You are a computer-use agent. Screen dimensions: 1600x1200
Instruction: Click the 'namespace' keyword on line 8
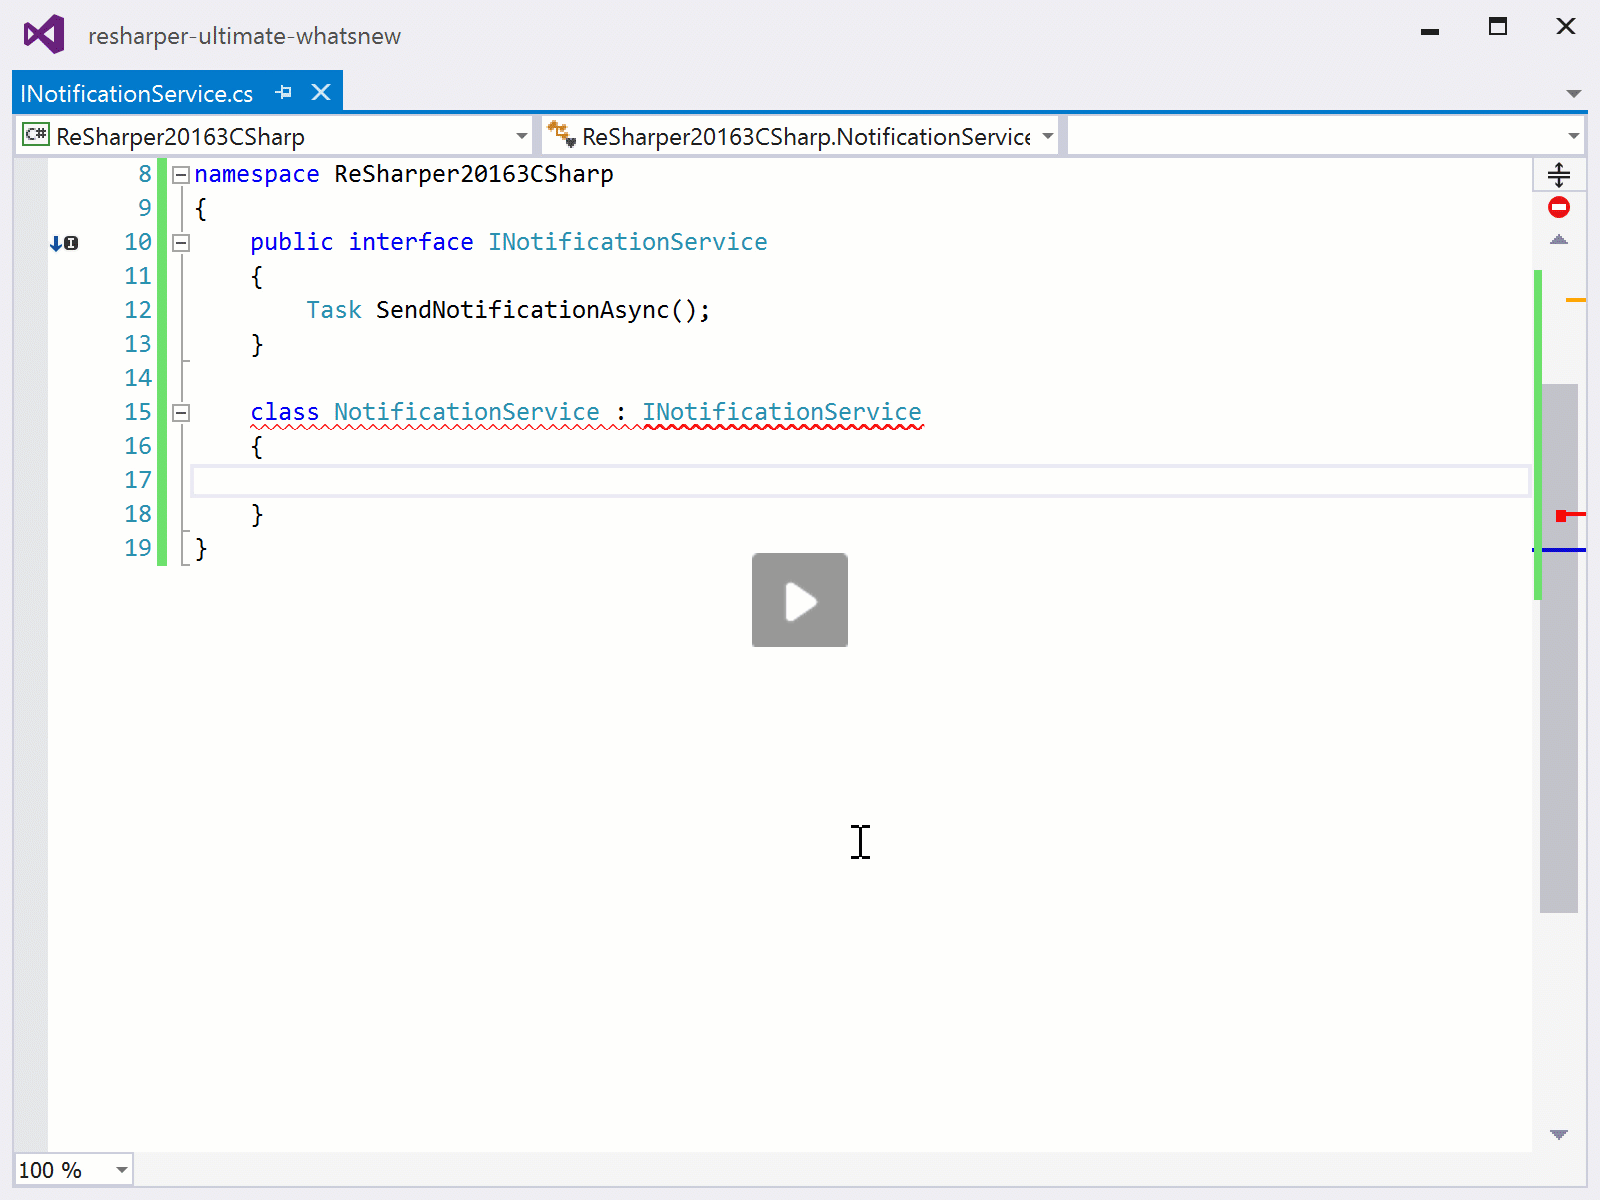click(257, 174)
